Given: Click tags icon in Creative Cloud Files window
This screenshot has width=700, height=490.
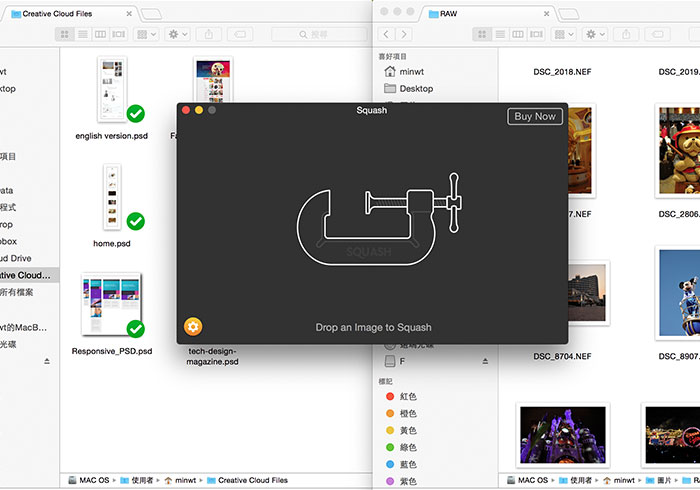Looking at the screenshot, I should (240, 34).
